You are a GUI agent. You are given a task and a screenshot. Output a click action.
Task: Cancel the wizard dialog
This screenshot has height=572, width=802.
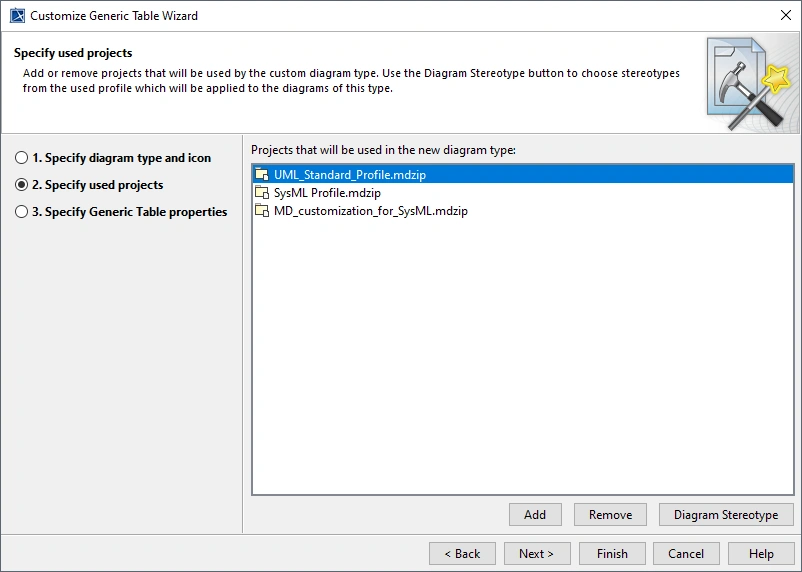(x=686, y=553)
